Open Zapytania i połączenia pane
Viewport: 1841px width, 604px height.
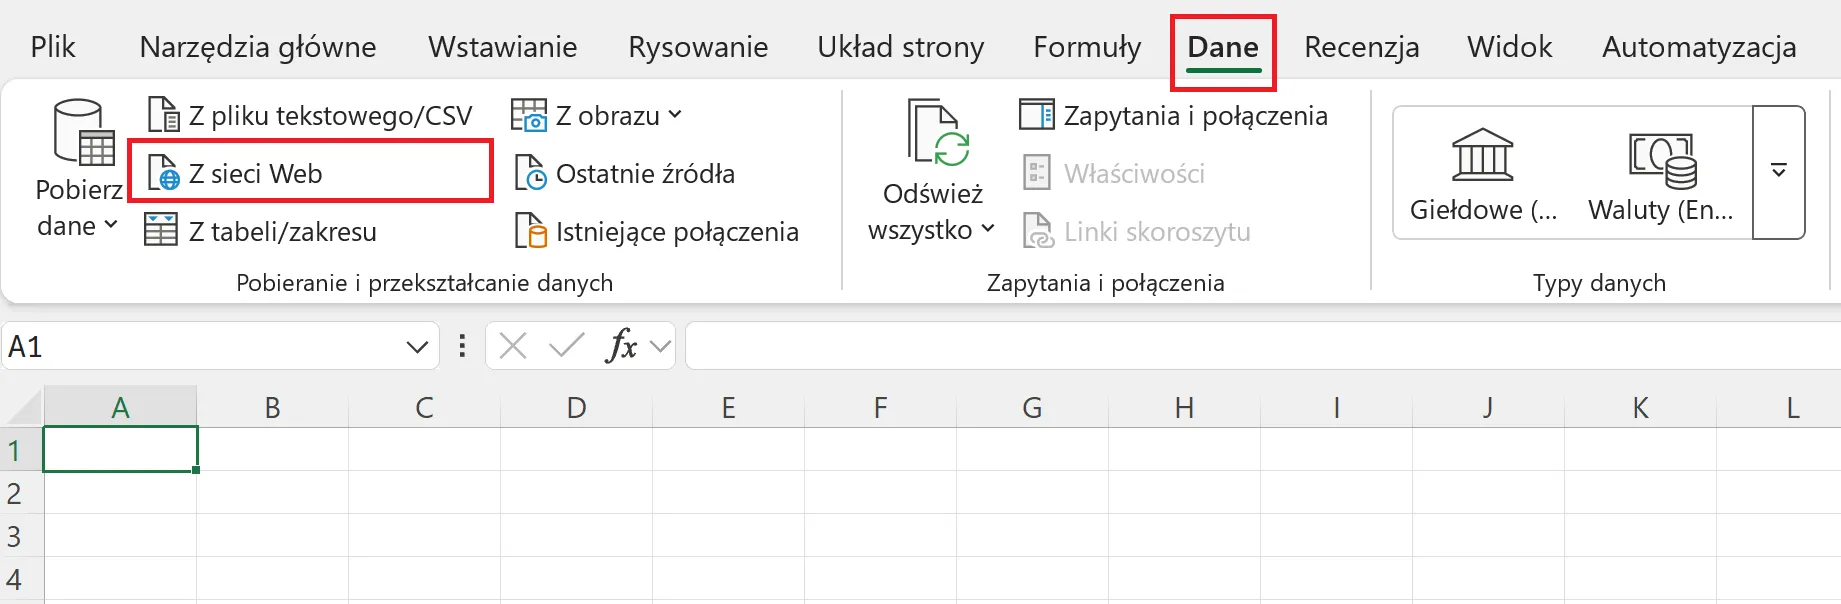point(1173,116)
